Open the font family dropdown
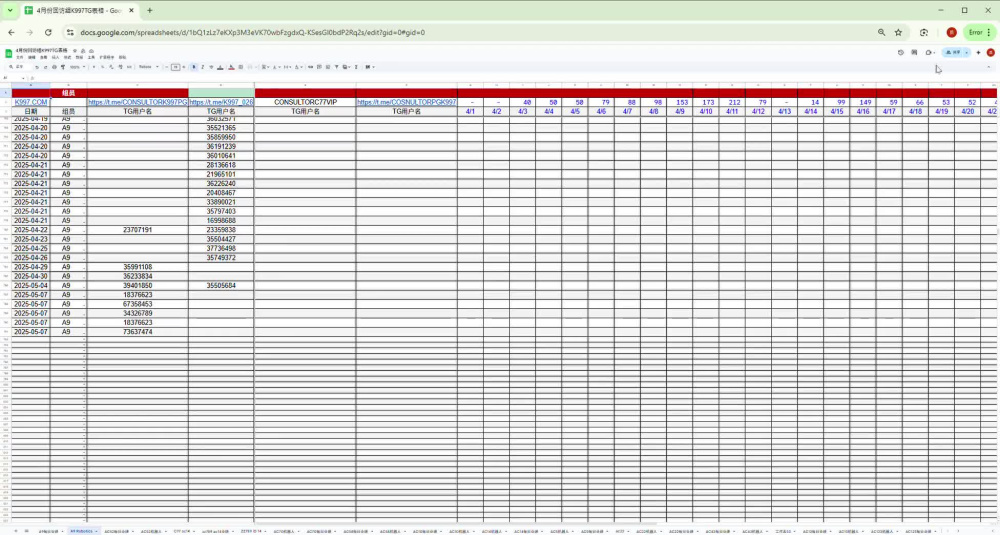Screen dimensions: 1000x535 (x=149, y=67)
